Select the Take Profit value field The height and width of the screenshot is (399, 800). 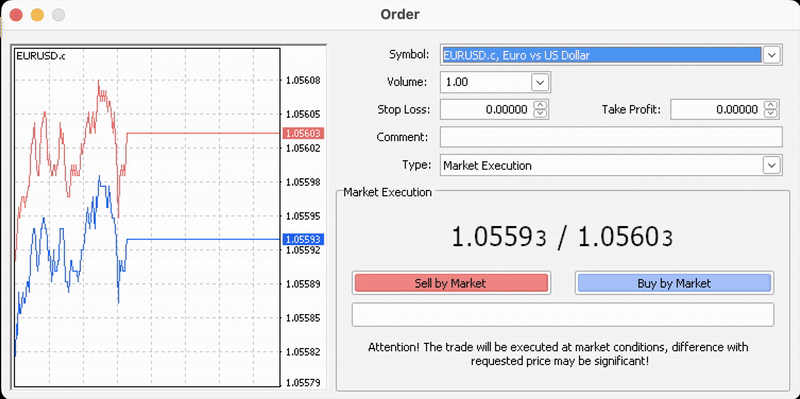(717, 109)
